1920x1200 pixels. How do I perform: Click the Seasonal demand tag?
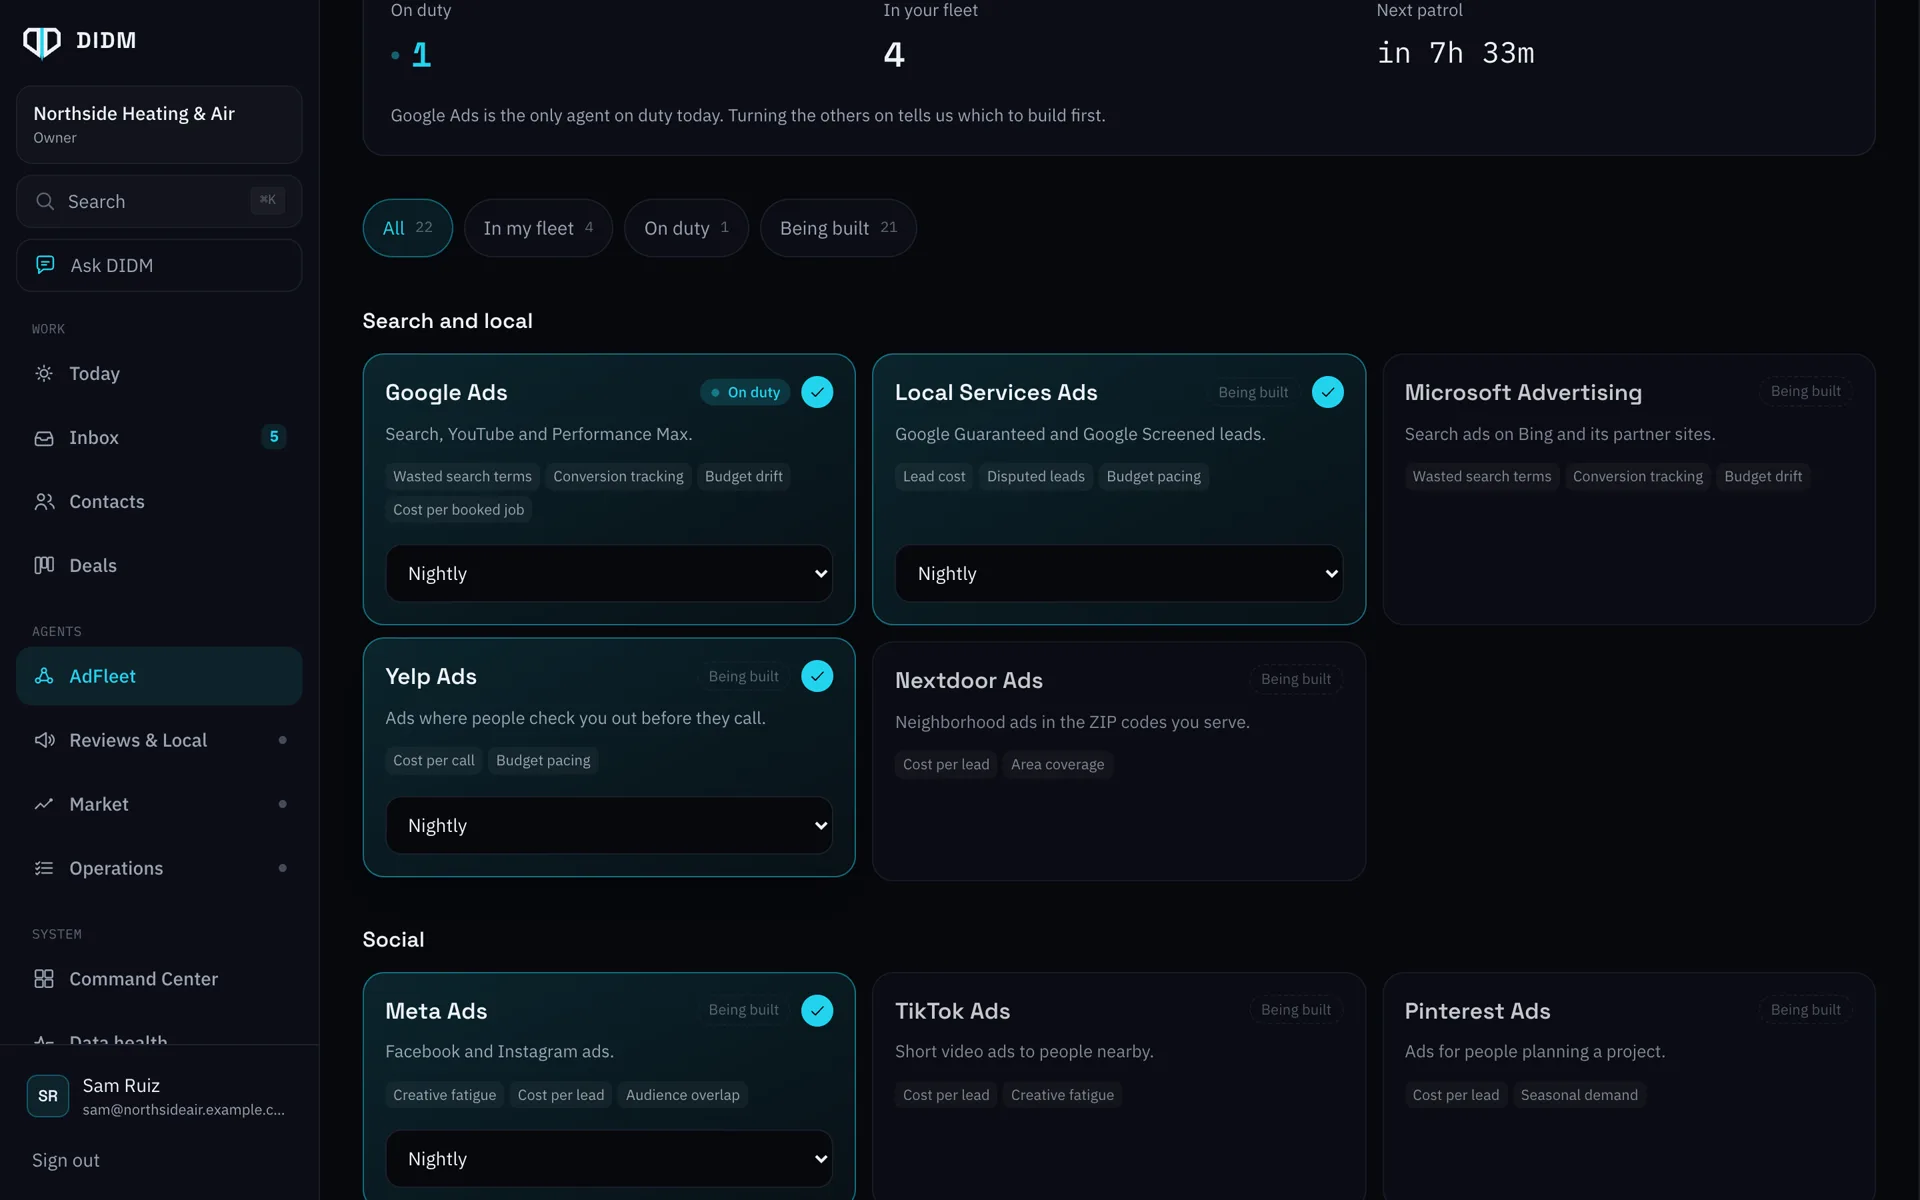[x=1579, y=1095]
